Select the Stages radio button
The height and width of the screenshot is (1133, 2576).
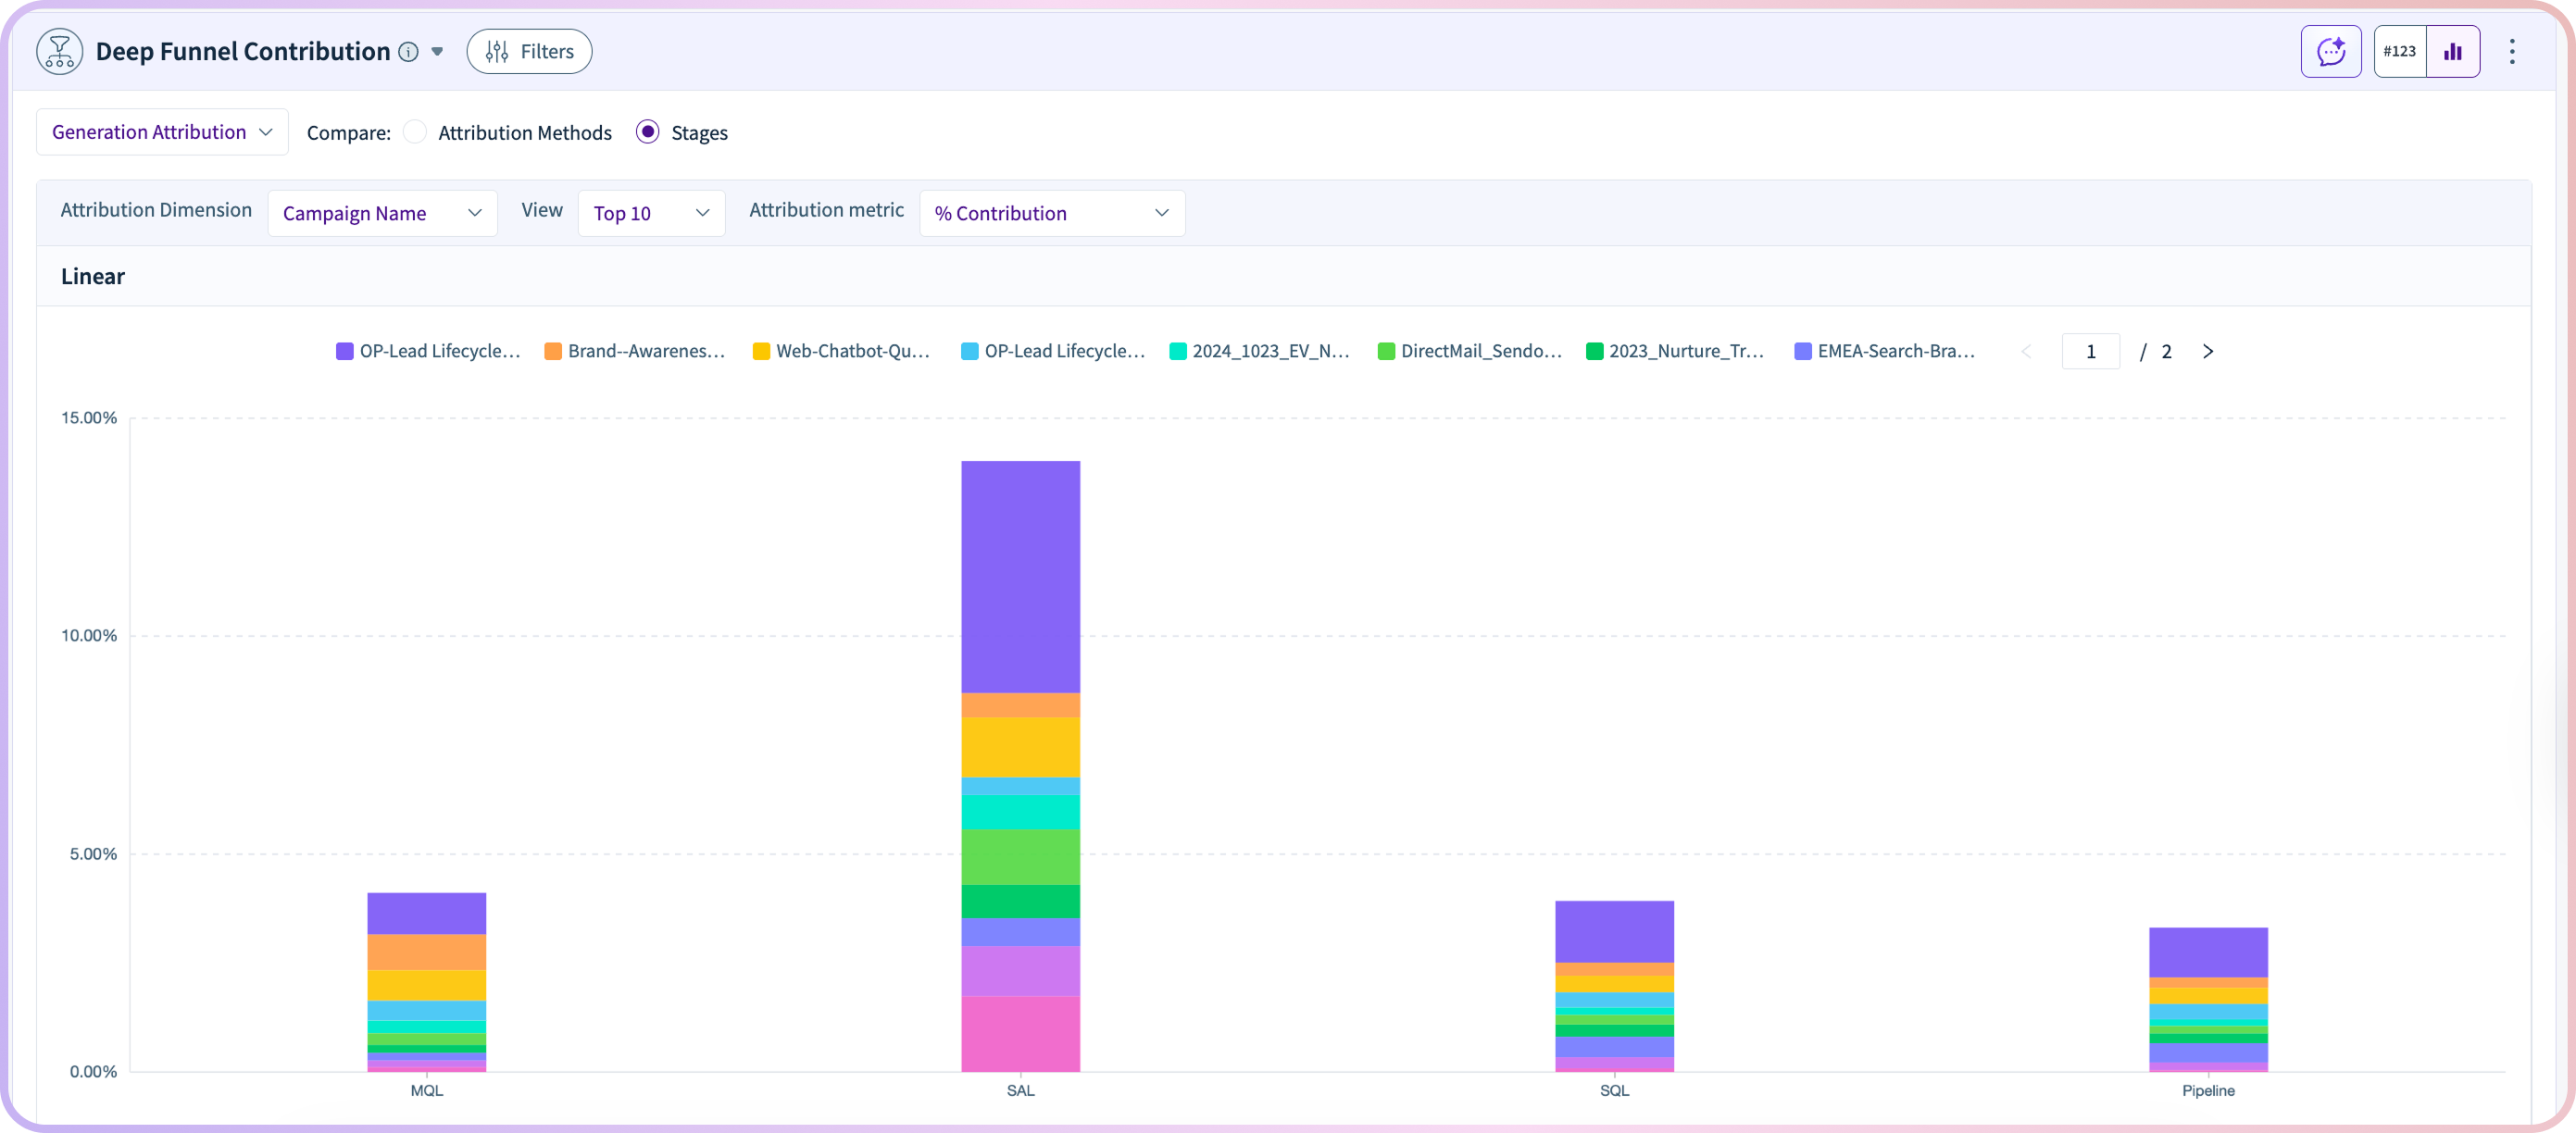point(648,132)
